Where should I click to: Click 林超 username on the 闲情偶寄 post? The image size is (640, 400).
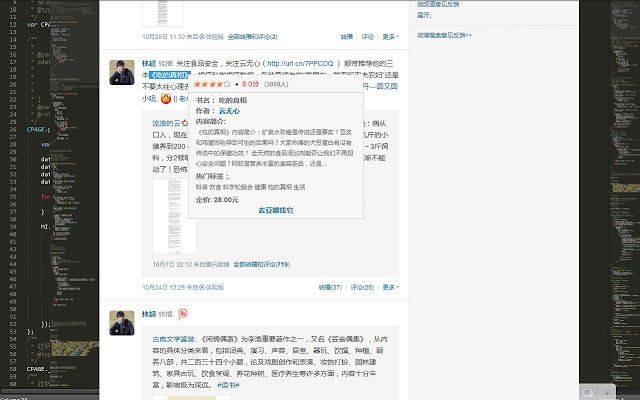click(x=149, y=314)
